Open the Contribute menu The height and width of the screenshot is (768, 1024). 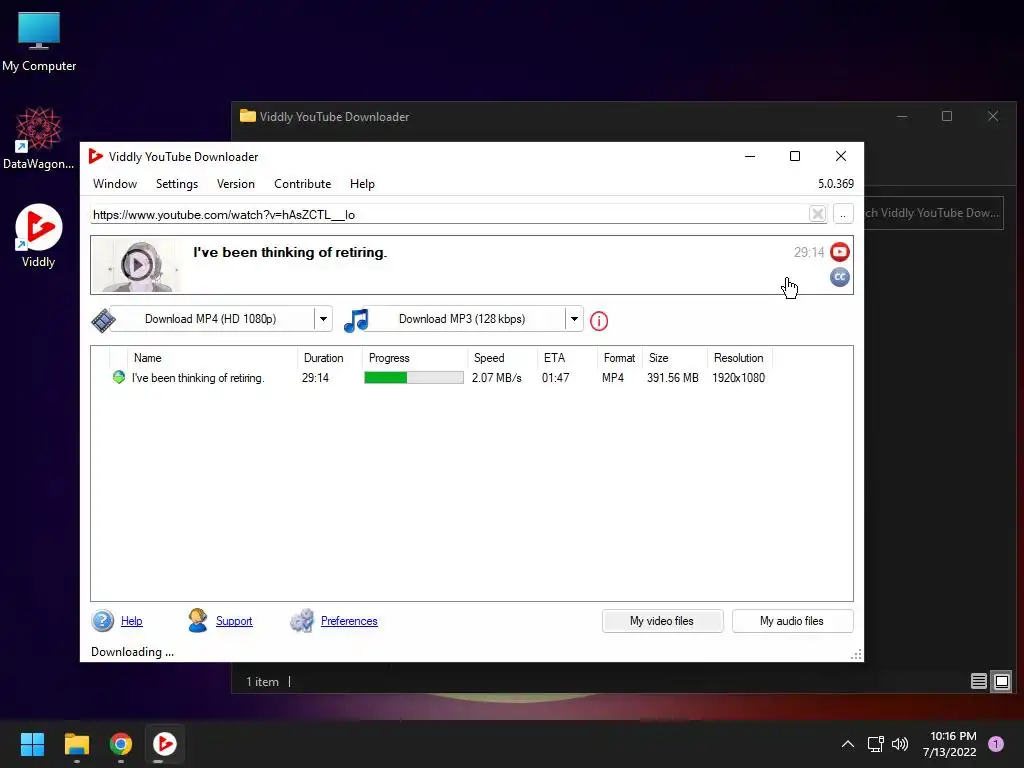(x=302, y=184)
